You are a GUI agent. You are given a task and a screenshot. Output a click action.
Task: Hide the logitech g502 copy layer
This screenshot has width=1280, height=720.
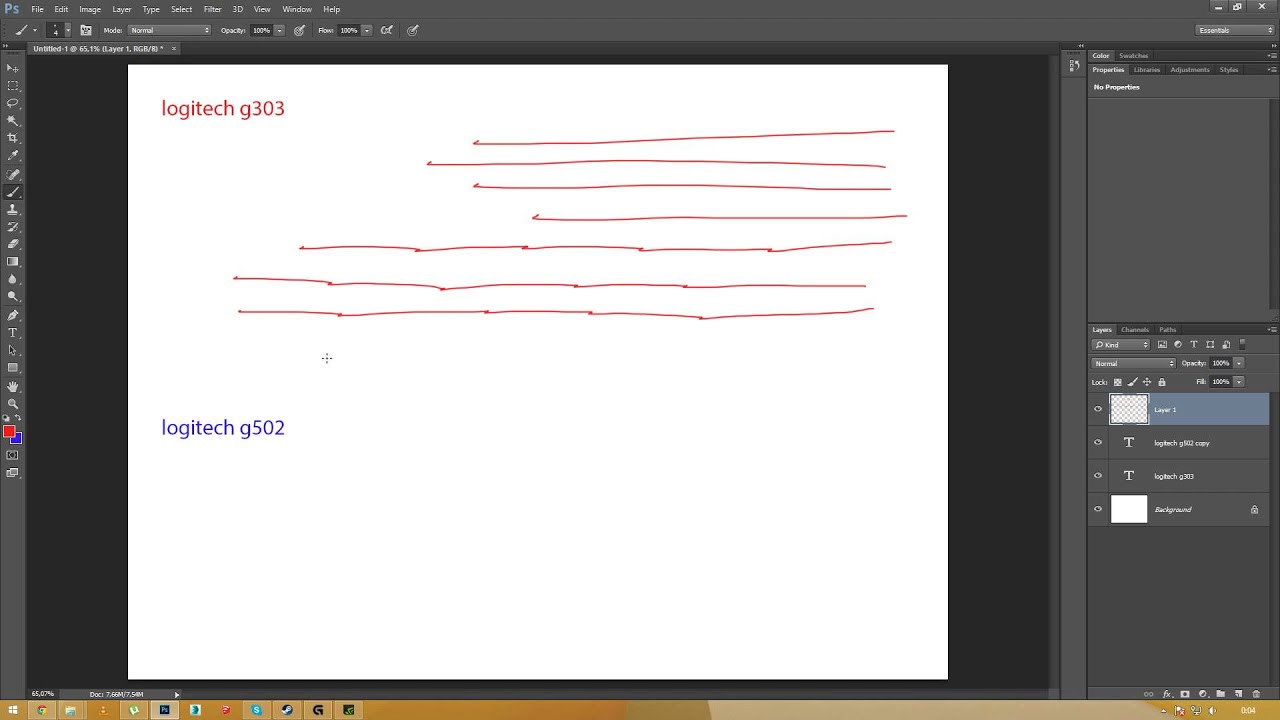click(x=1098, y=442)
